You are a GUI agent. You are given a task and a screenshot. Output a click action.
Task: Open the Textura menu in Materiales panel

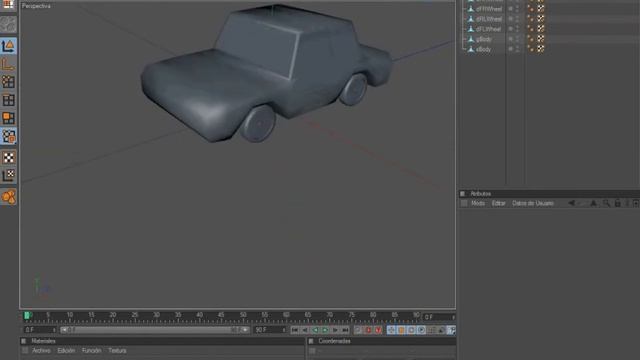117,351
